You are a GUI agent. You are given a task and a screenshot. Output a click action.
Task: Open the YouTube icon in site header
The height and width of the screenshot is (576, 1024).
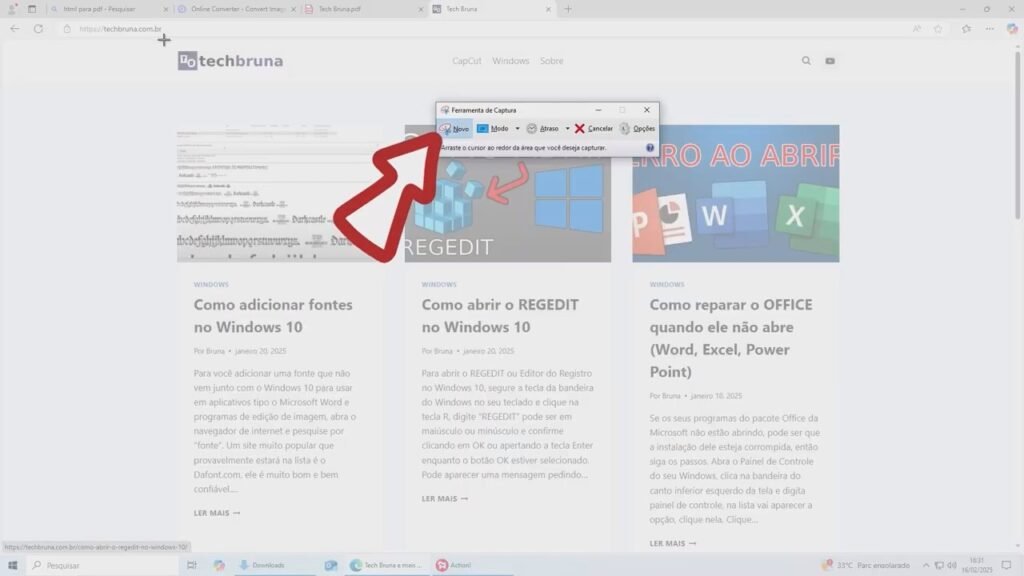830,61
